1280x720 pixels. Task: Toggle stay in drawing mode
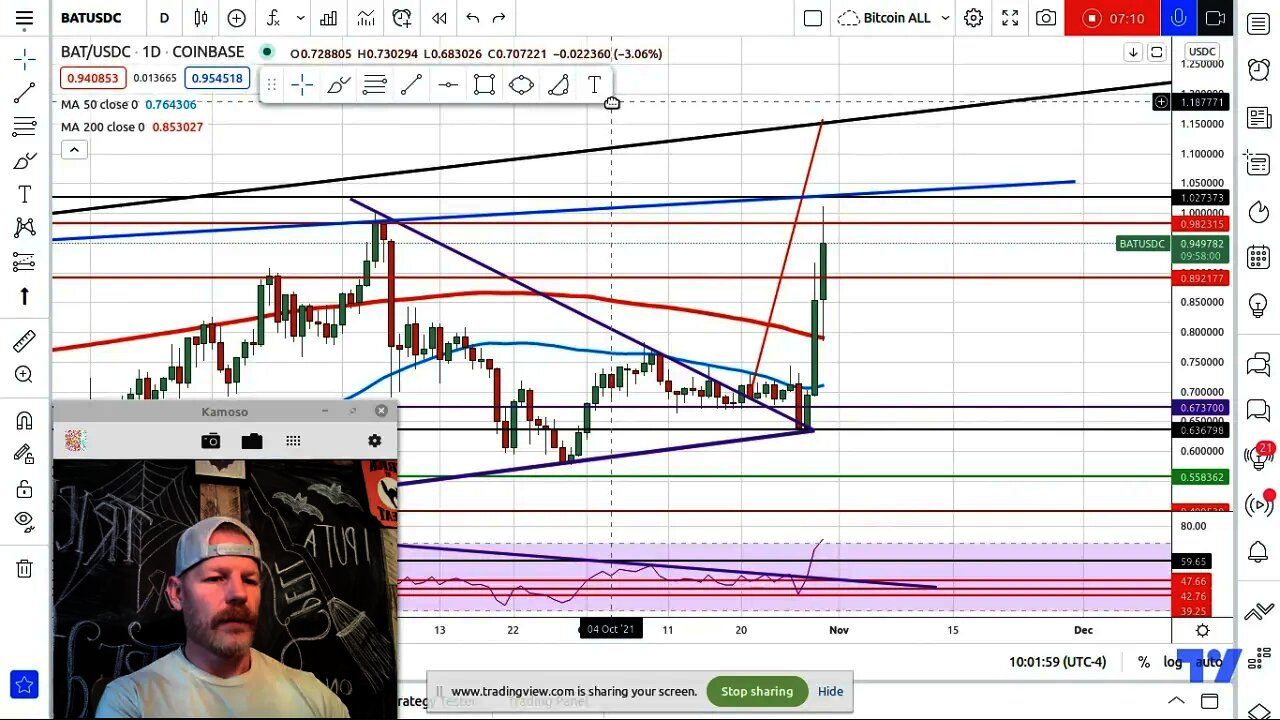[25, 454]
